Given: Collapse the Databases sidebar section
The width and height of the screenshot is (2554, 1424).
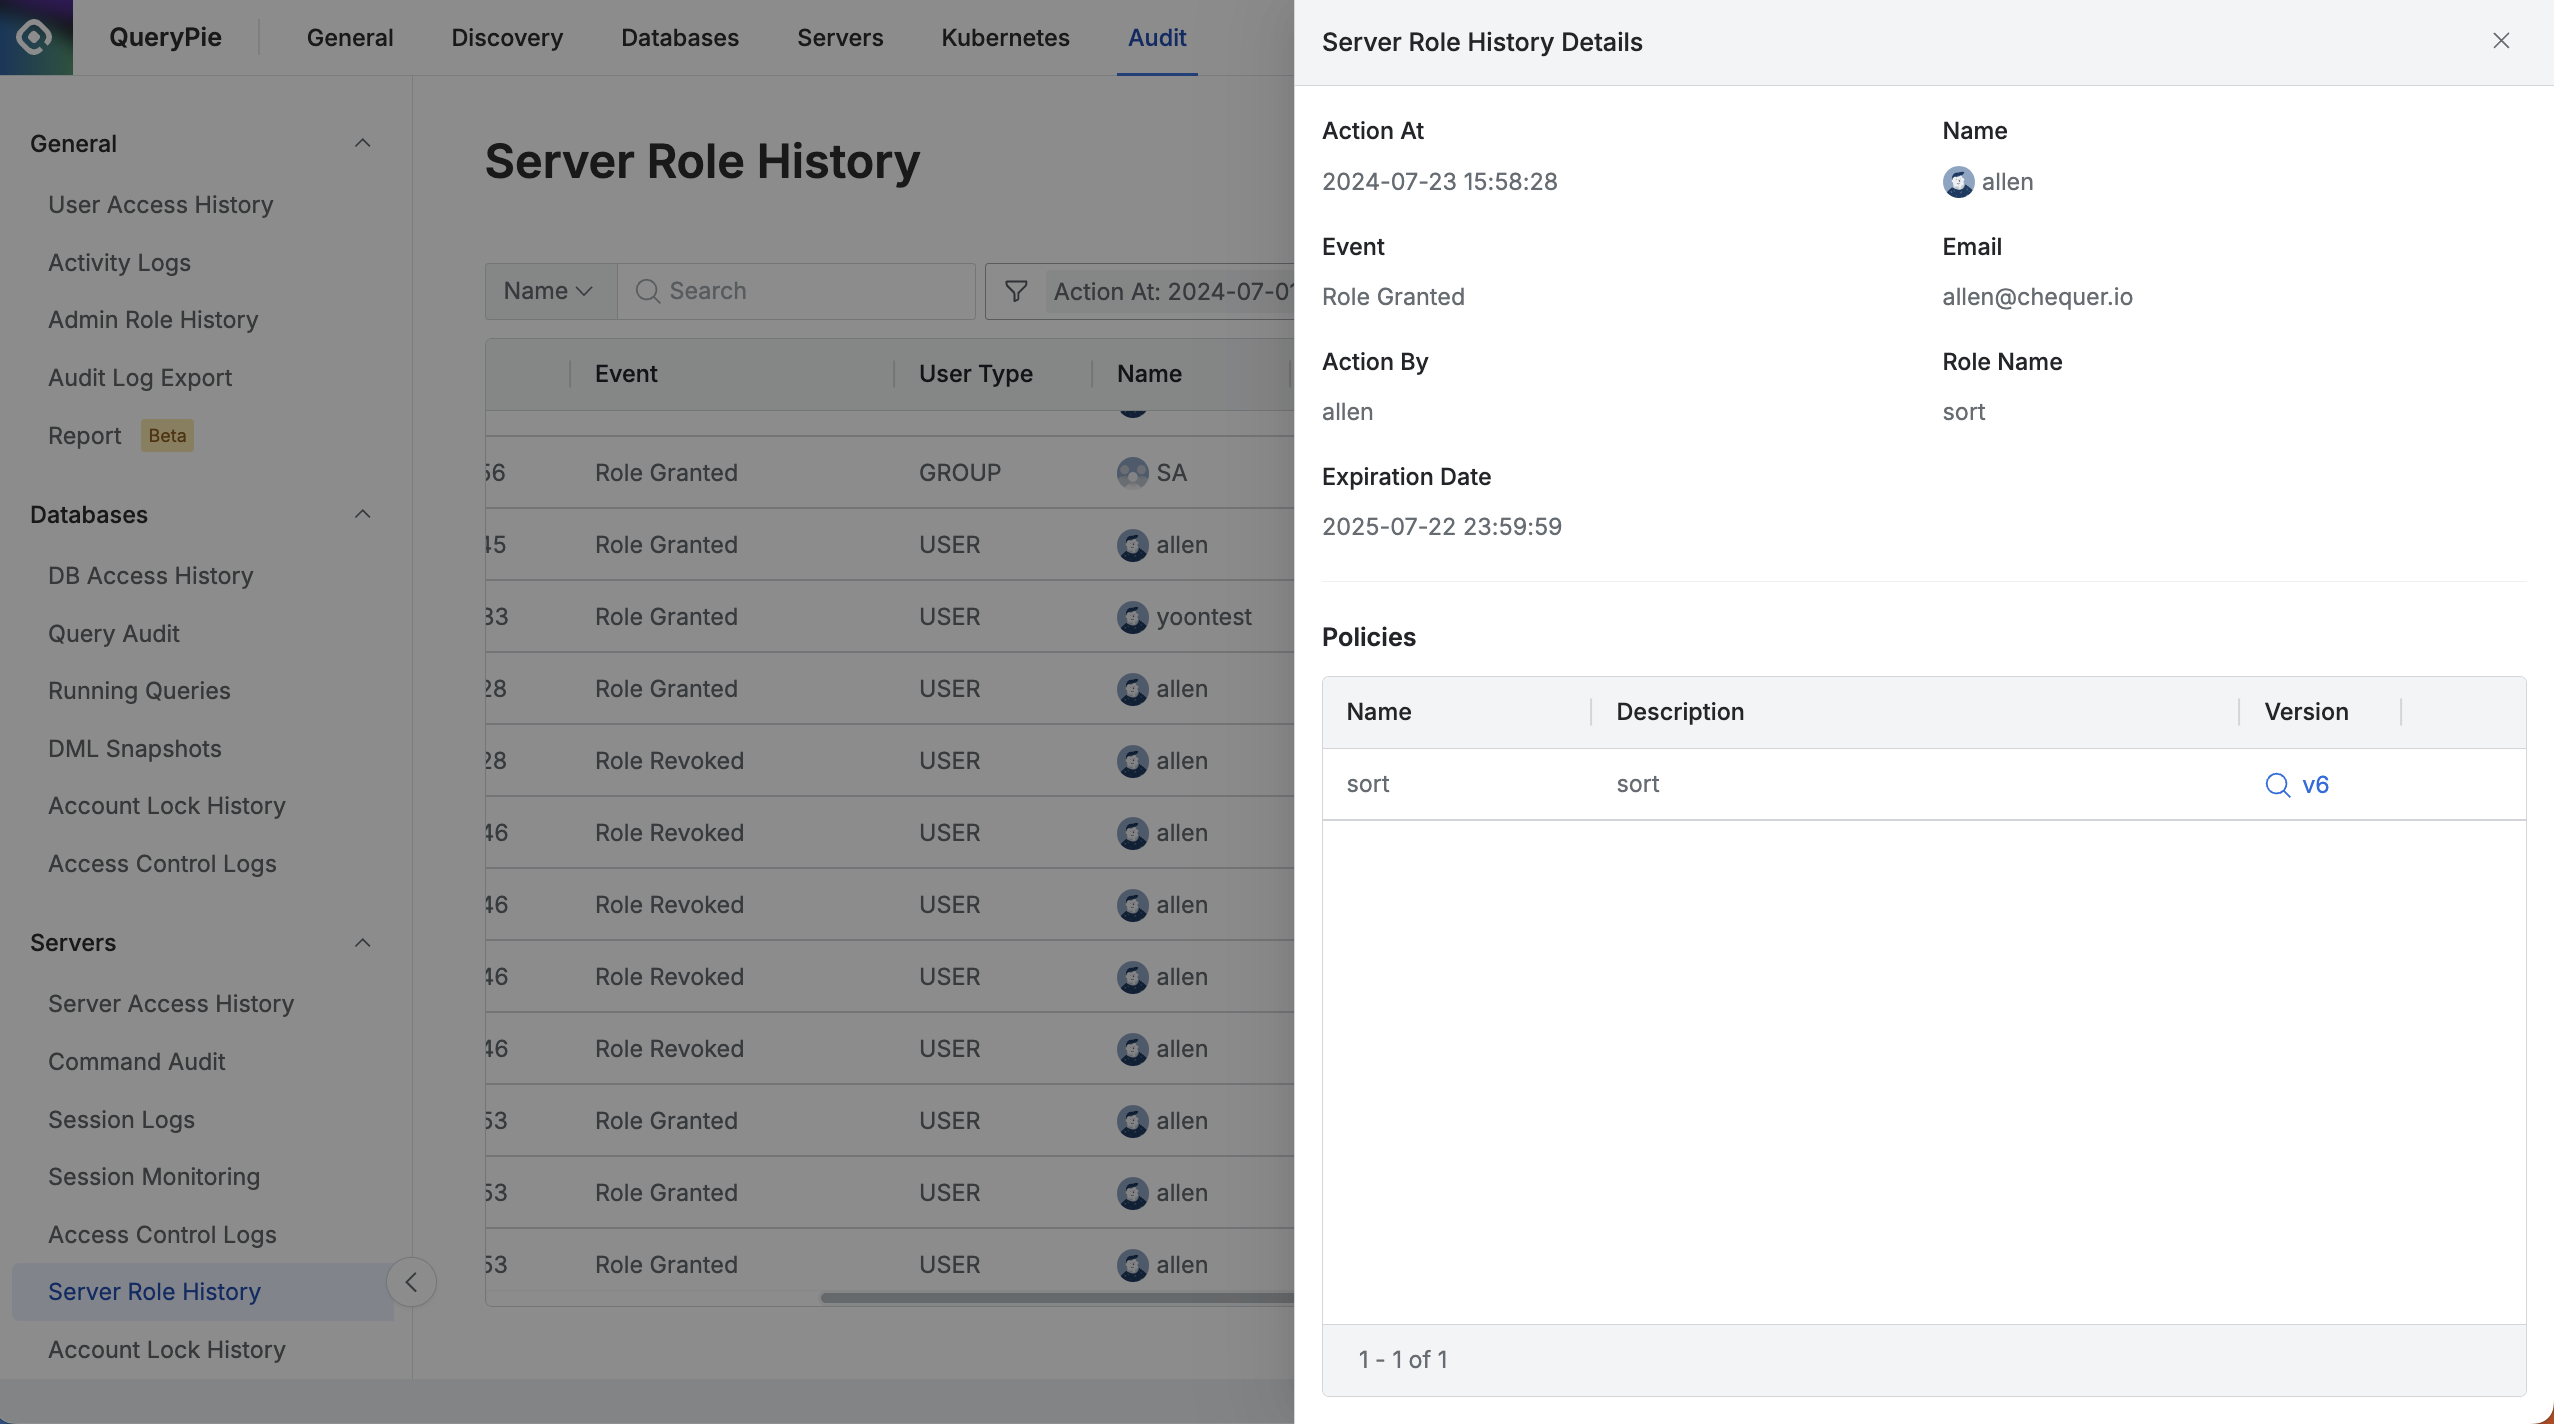Looking at the screenshot, I should coord(363,515).
